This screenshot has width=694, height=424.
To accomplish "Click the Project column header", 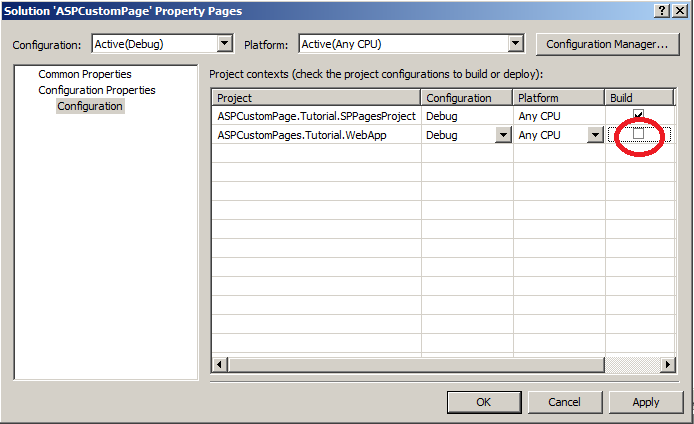I will click(x=315, y=98).
